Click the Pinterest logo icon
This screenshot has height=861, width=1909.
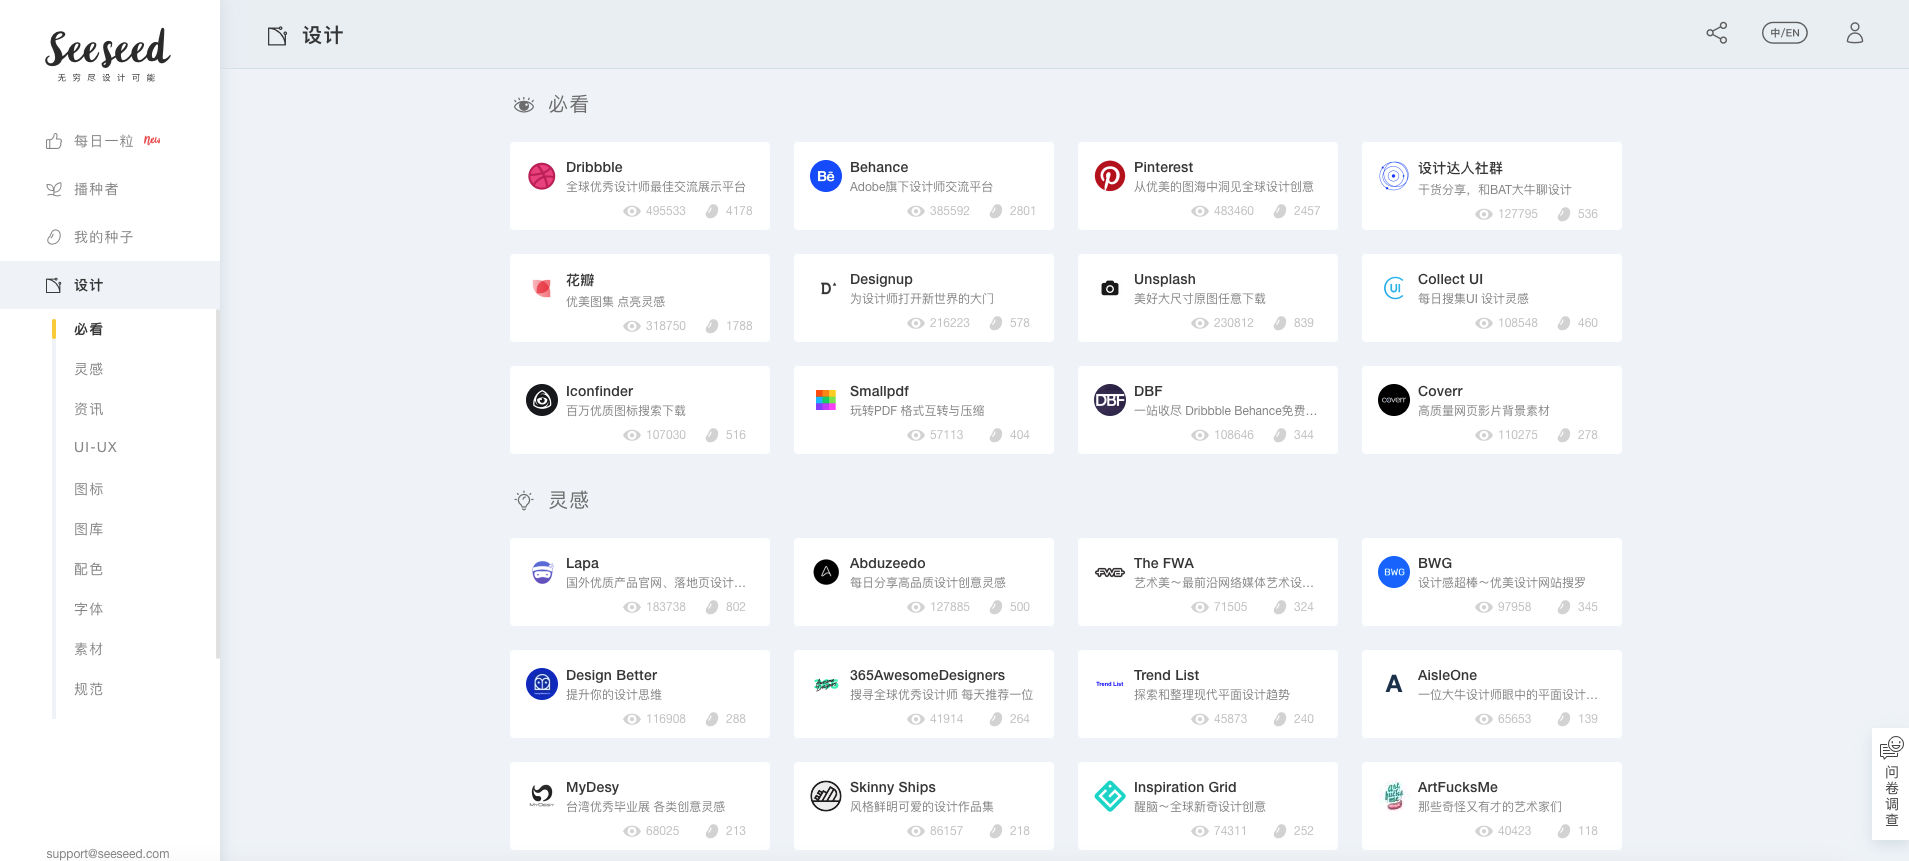(x=1110, y=176)
